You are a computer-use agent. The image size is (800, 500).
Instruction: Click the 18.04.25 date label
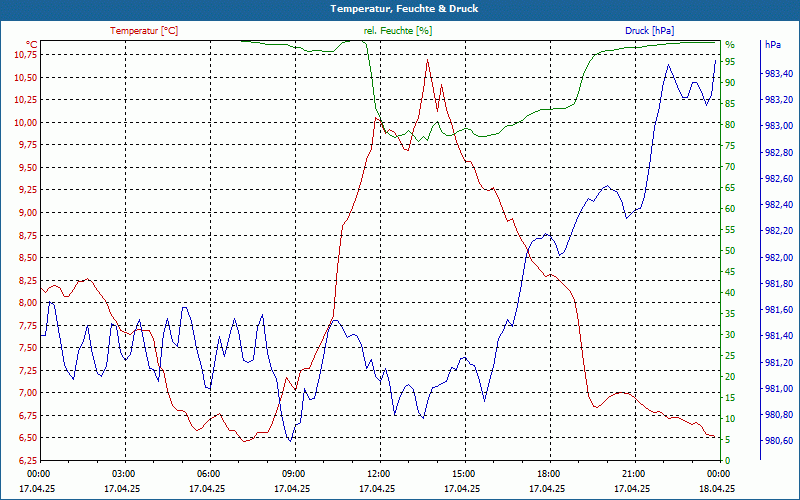(x=717, y=488)
